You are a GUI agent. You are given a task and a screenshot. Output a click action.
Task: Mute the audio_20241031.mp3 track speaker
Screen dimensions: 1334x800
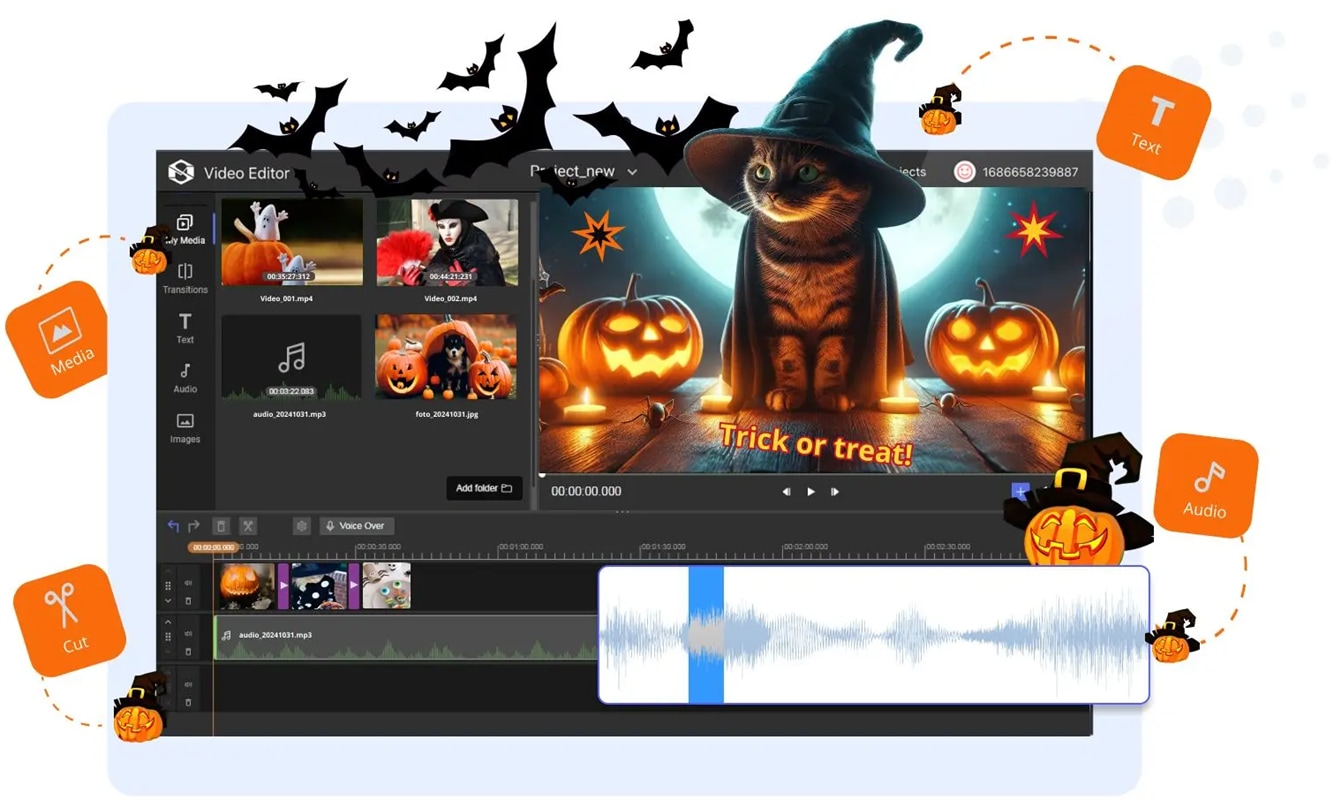pos(188,633)
